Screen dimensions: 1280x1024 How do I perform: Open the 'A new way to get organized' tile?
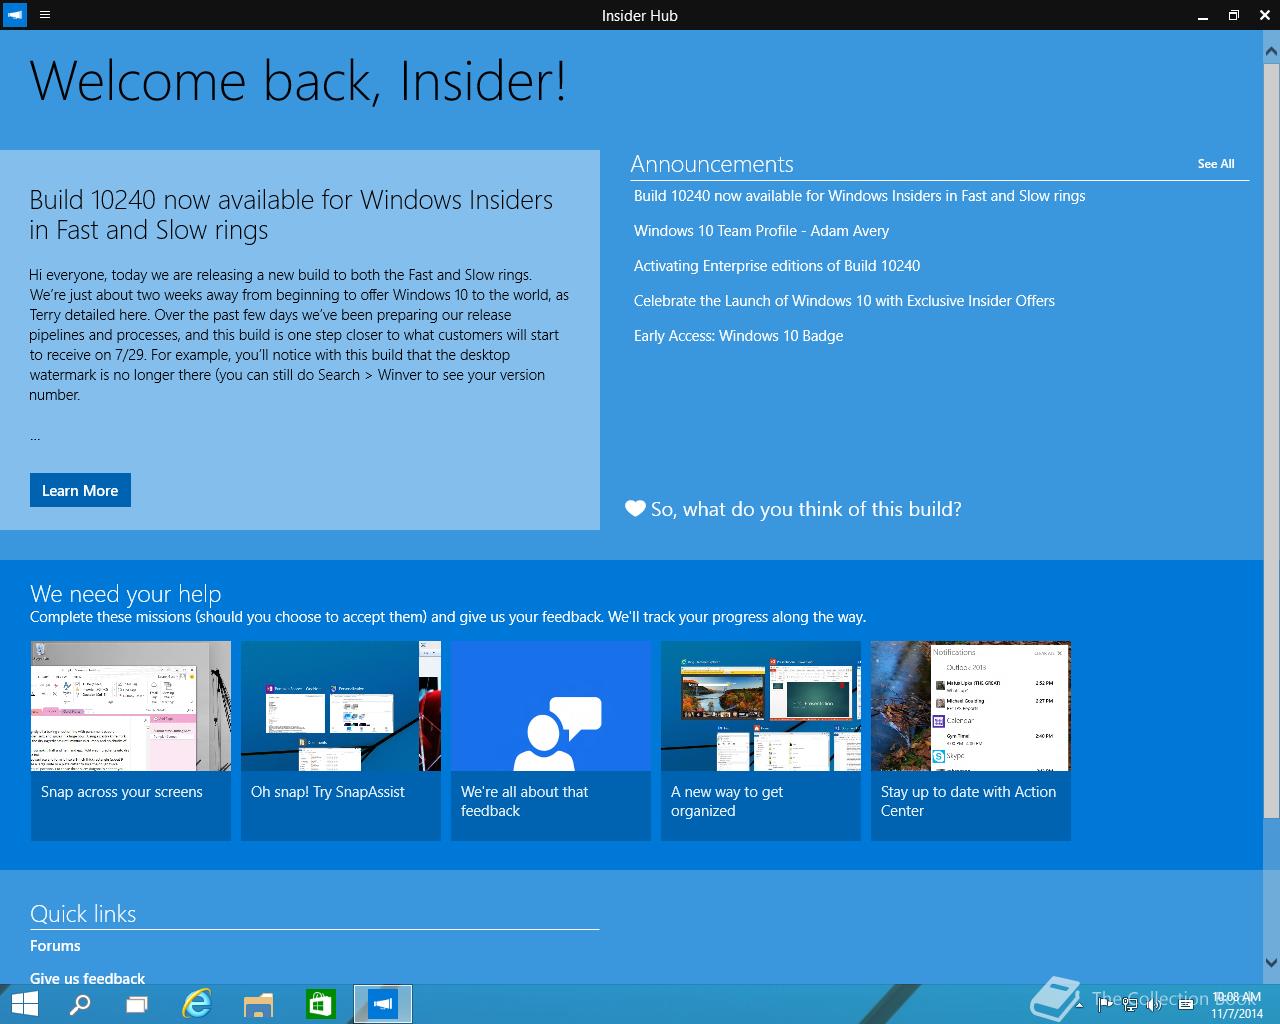(x=761, y=741)
